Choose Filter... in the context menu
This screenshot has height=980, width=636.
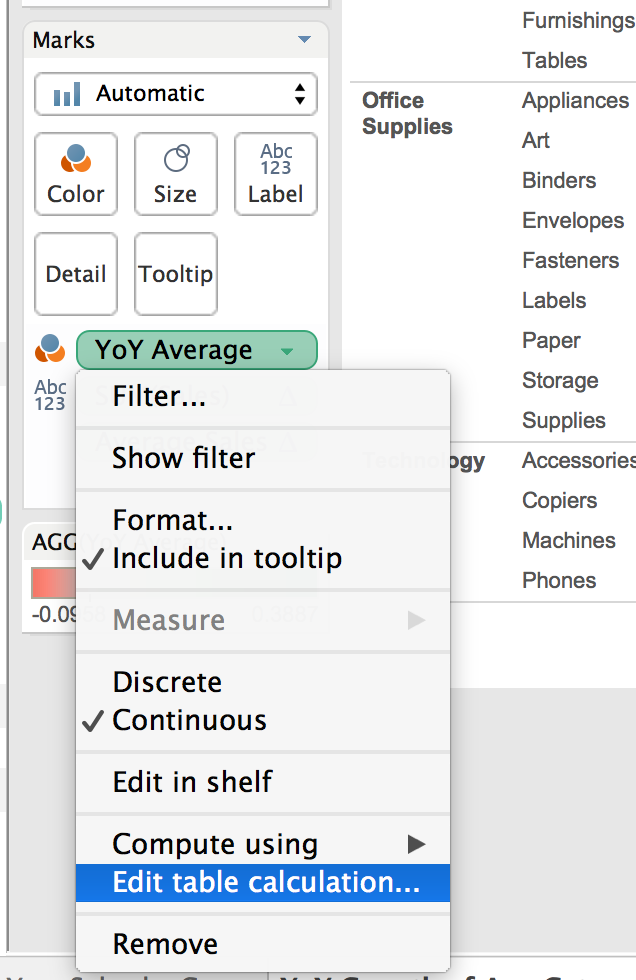[159, 397]
